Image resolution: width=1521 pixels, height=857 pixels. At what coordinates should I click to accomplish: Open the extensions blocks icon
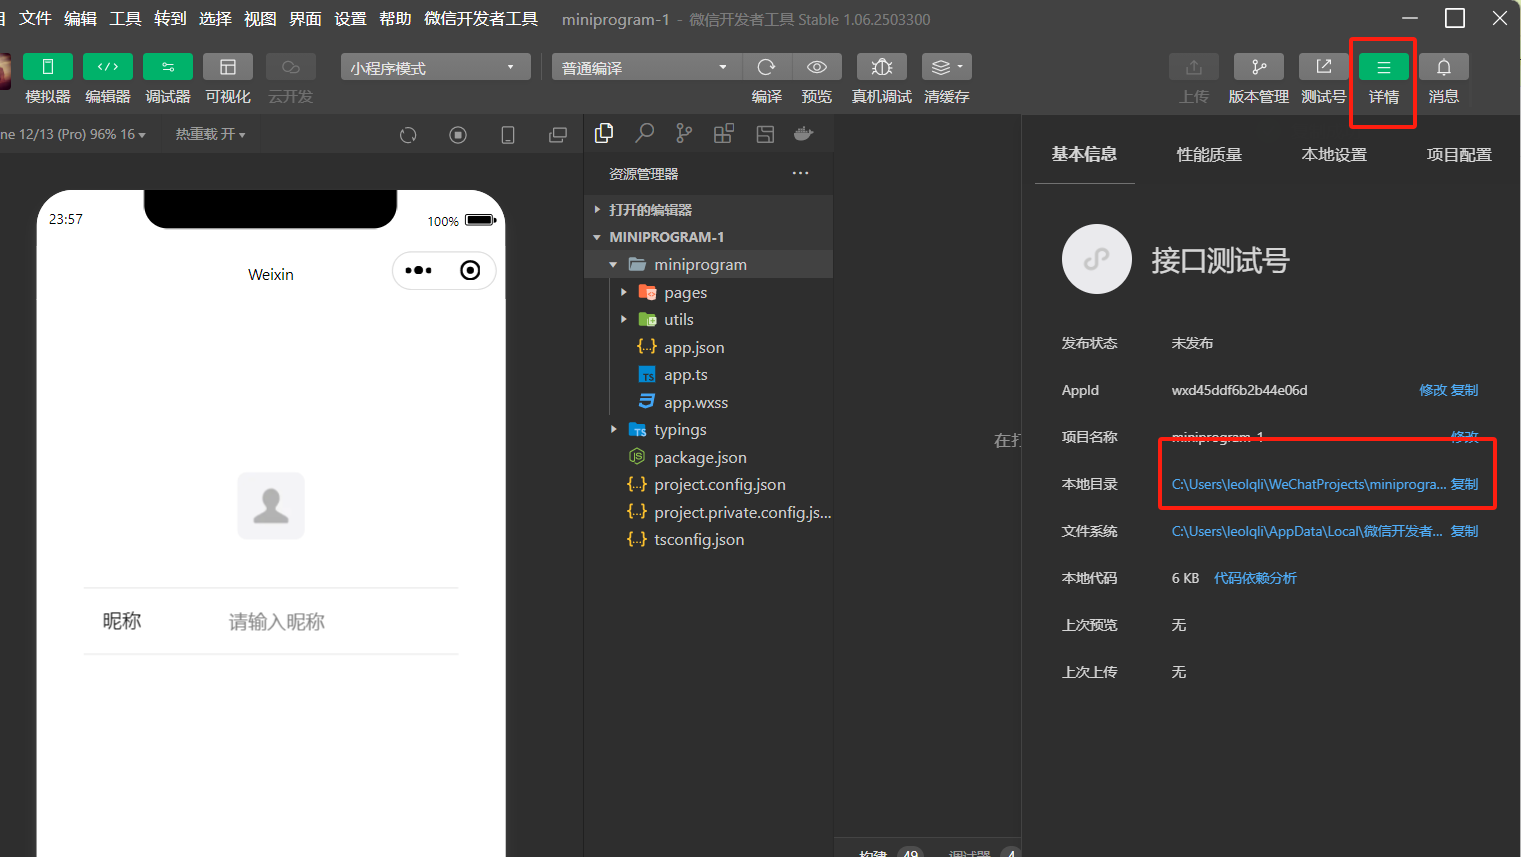[x=724, y=133]
